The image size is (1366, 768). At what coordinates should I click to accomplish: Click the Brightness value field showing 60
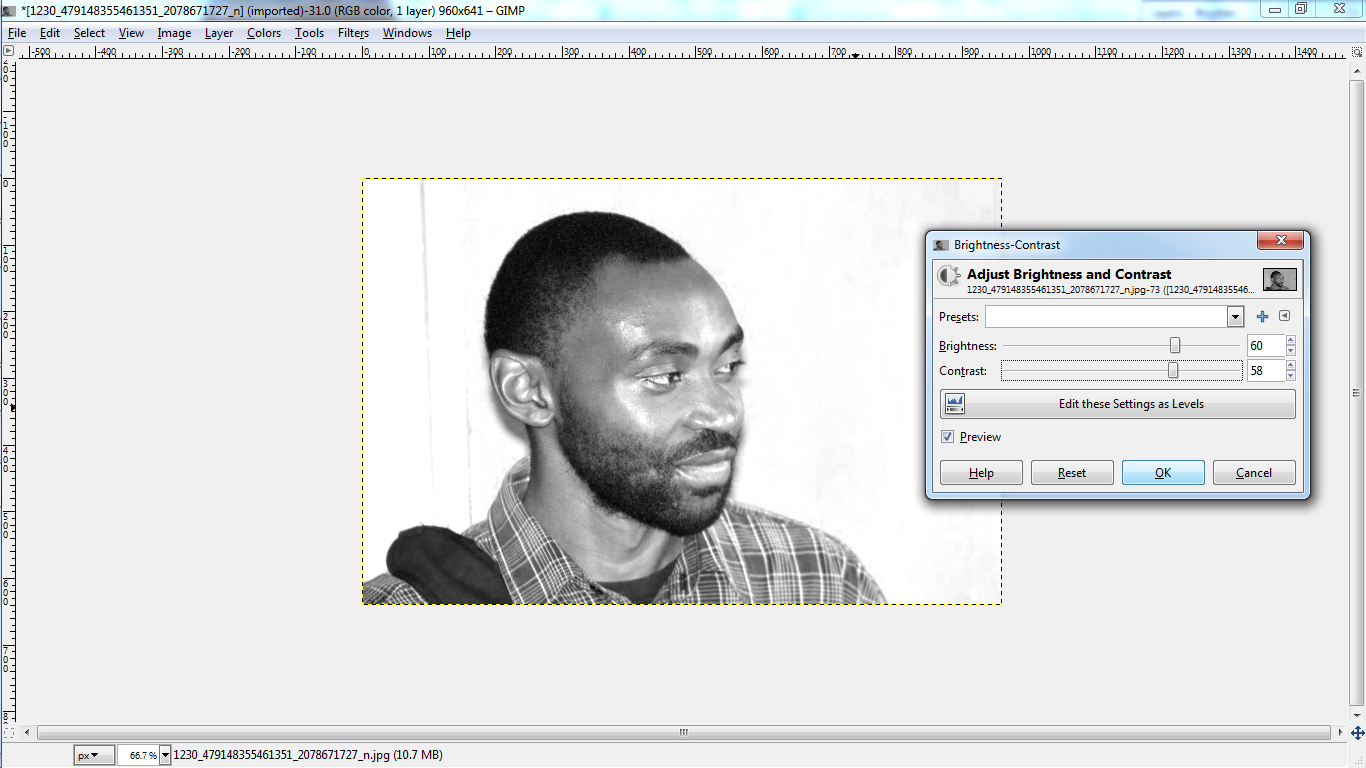click(x=1265, y=346)
